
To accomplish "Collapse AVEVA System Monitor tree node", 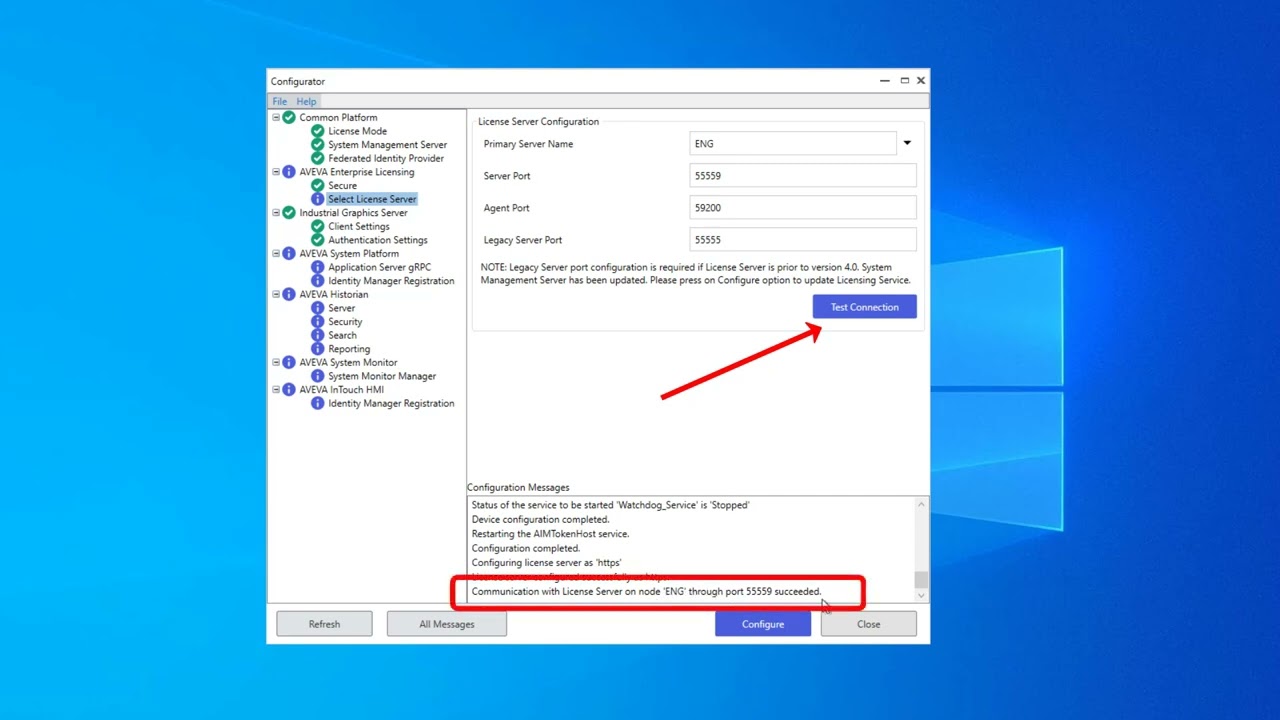I will pyautogui.click(x=276, y=362).
